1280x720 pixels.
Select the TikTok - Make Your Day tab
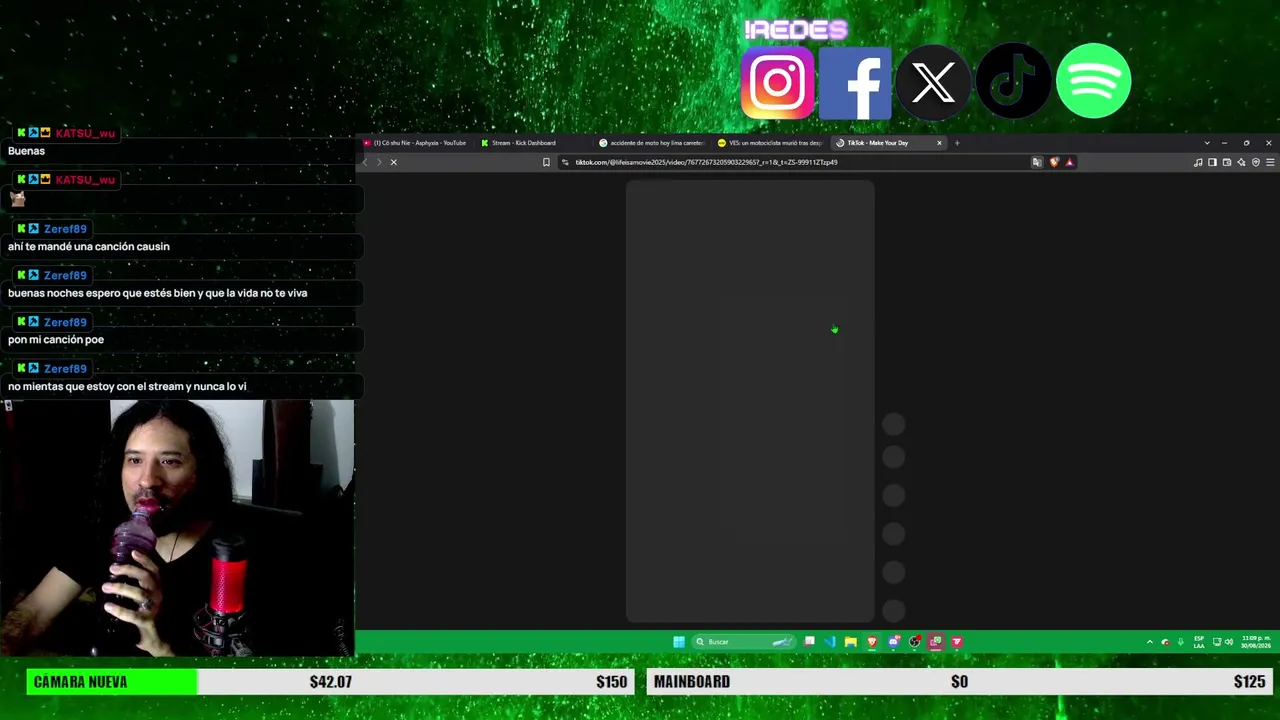[x=890, y=143]
